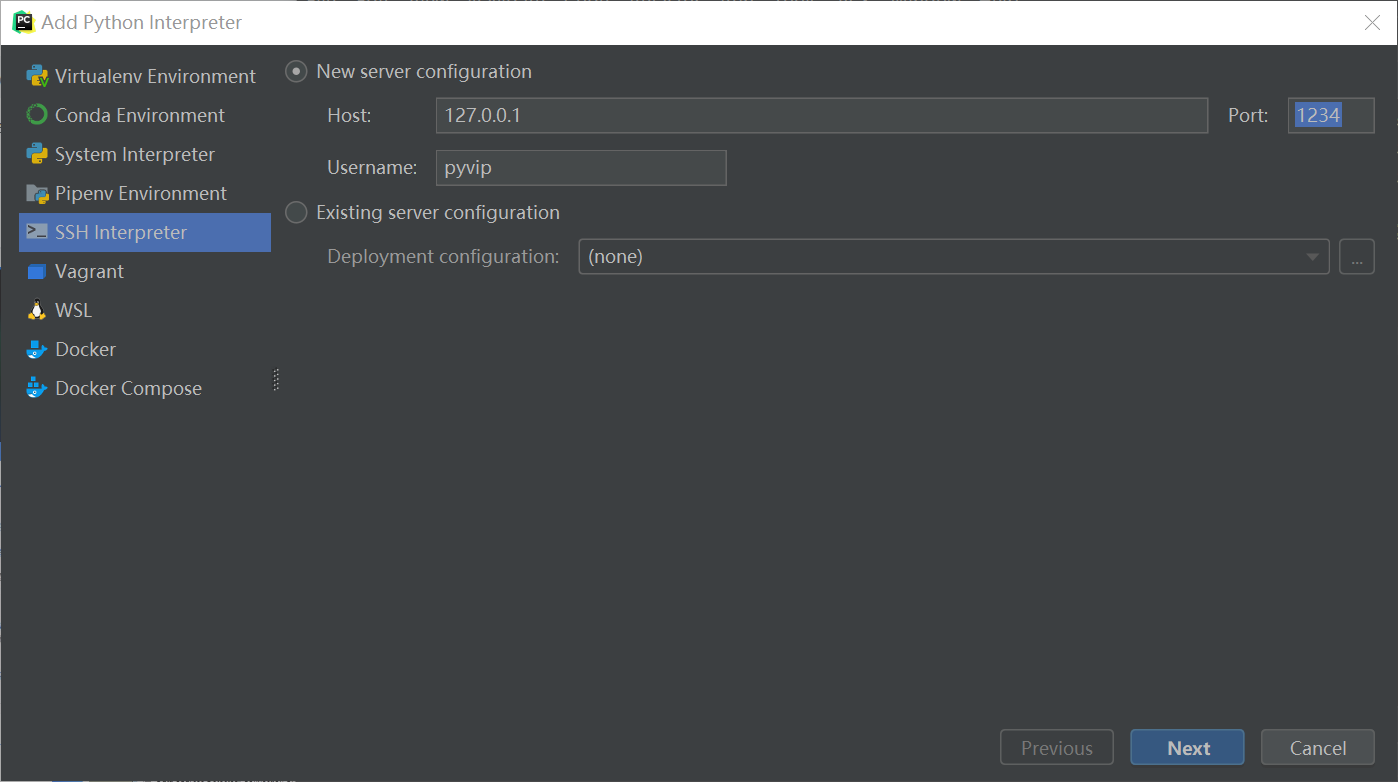The height and width of the screenshot is (782, 1398).
Task: Select New server configuration radio button
Action: coord(296,72)
